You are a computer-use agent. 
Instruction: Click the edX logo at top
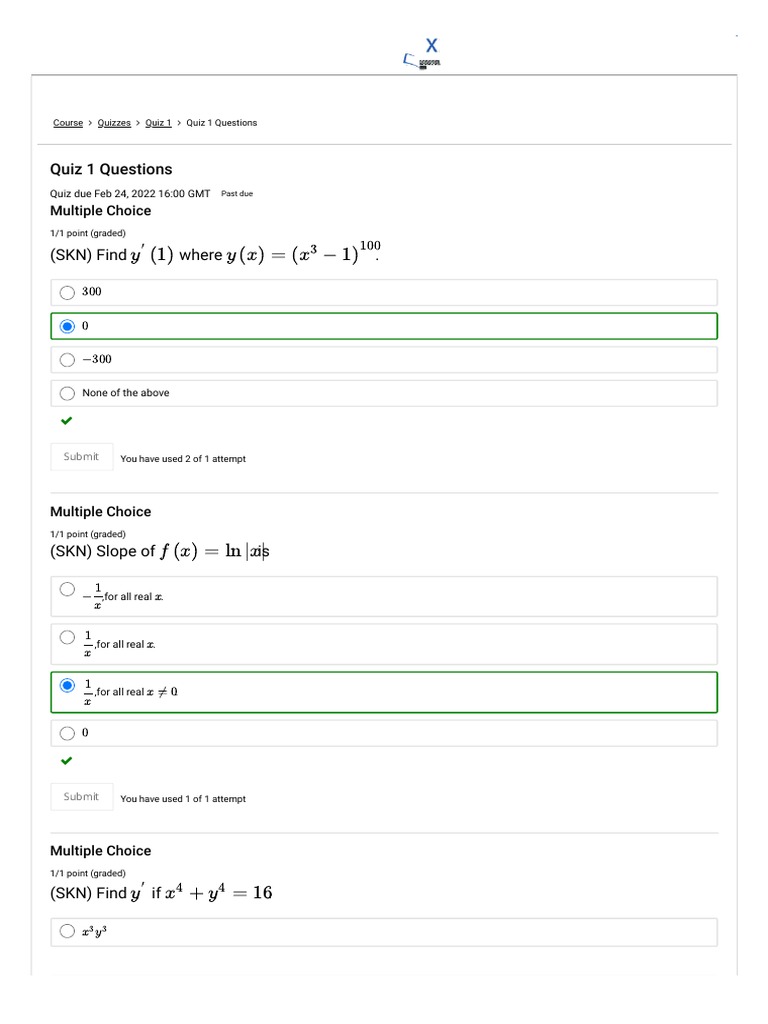click(424, 53)
